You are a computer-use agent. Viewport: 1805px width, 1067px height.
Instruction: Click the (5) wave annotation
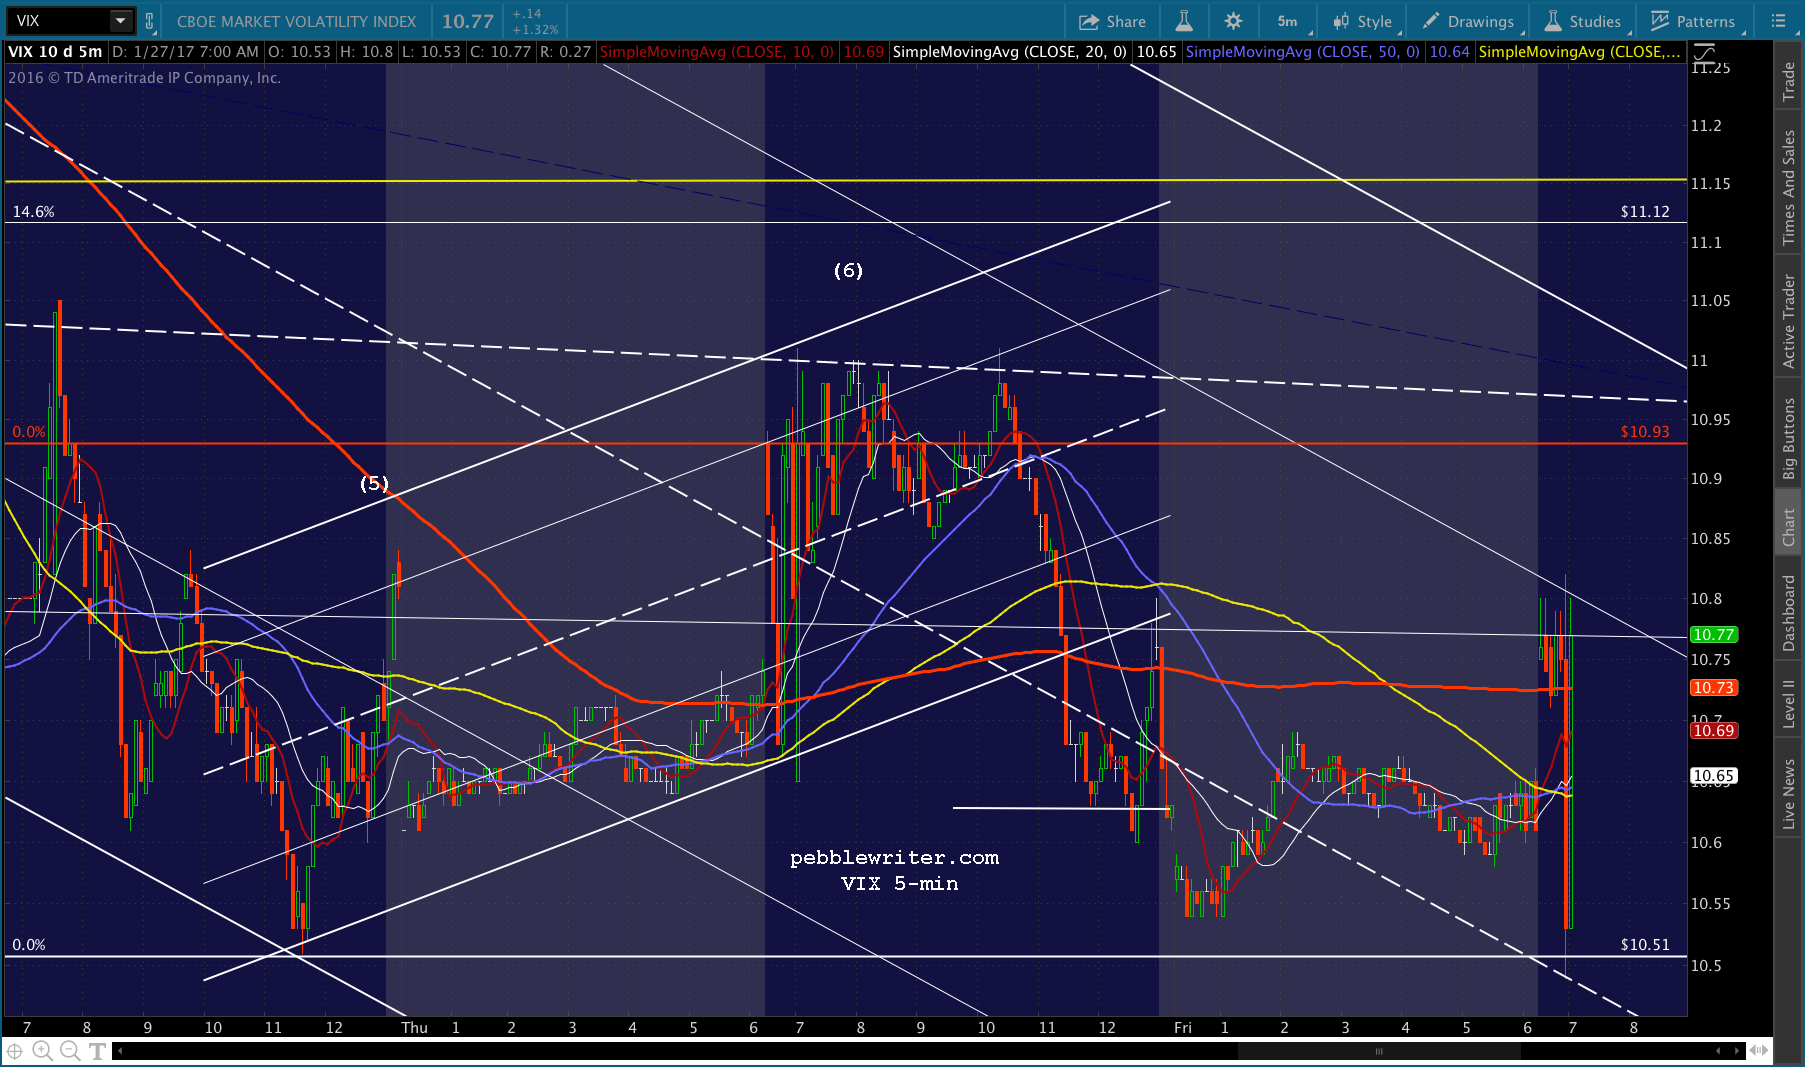pyautogui.click(x=374, y=483)
